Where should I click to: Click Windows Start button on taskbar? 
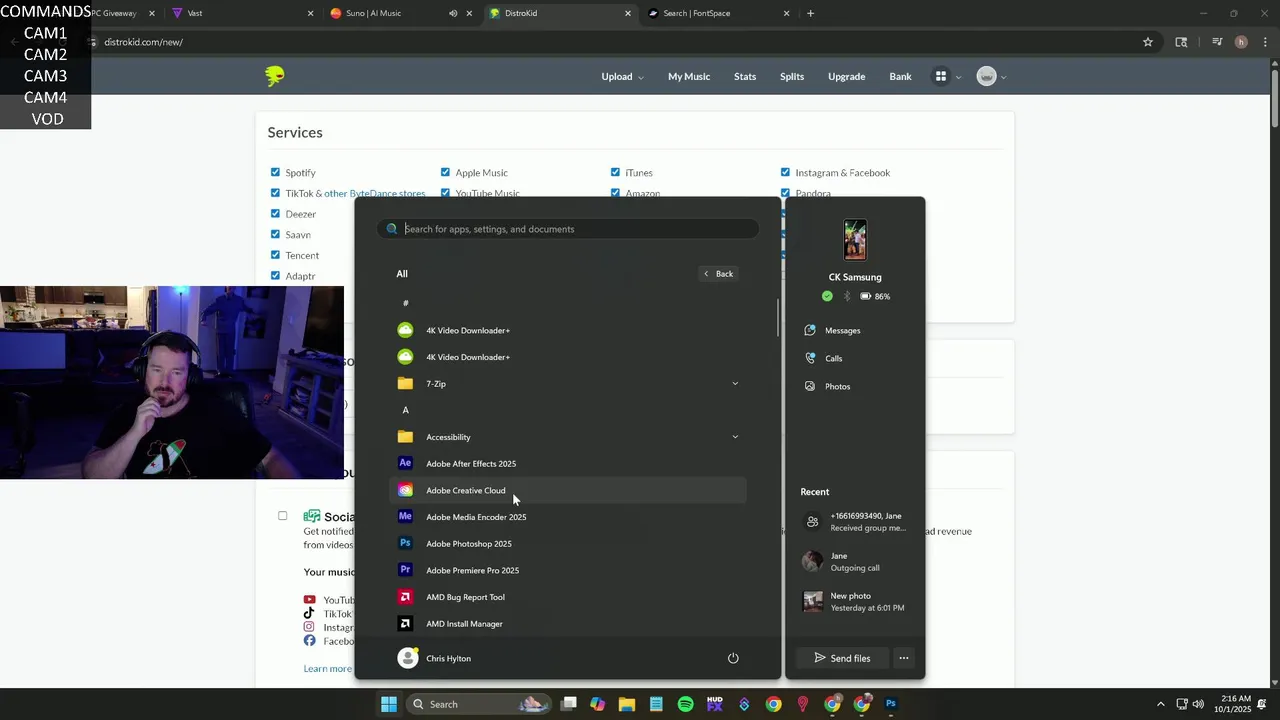[389, 704]
